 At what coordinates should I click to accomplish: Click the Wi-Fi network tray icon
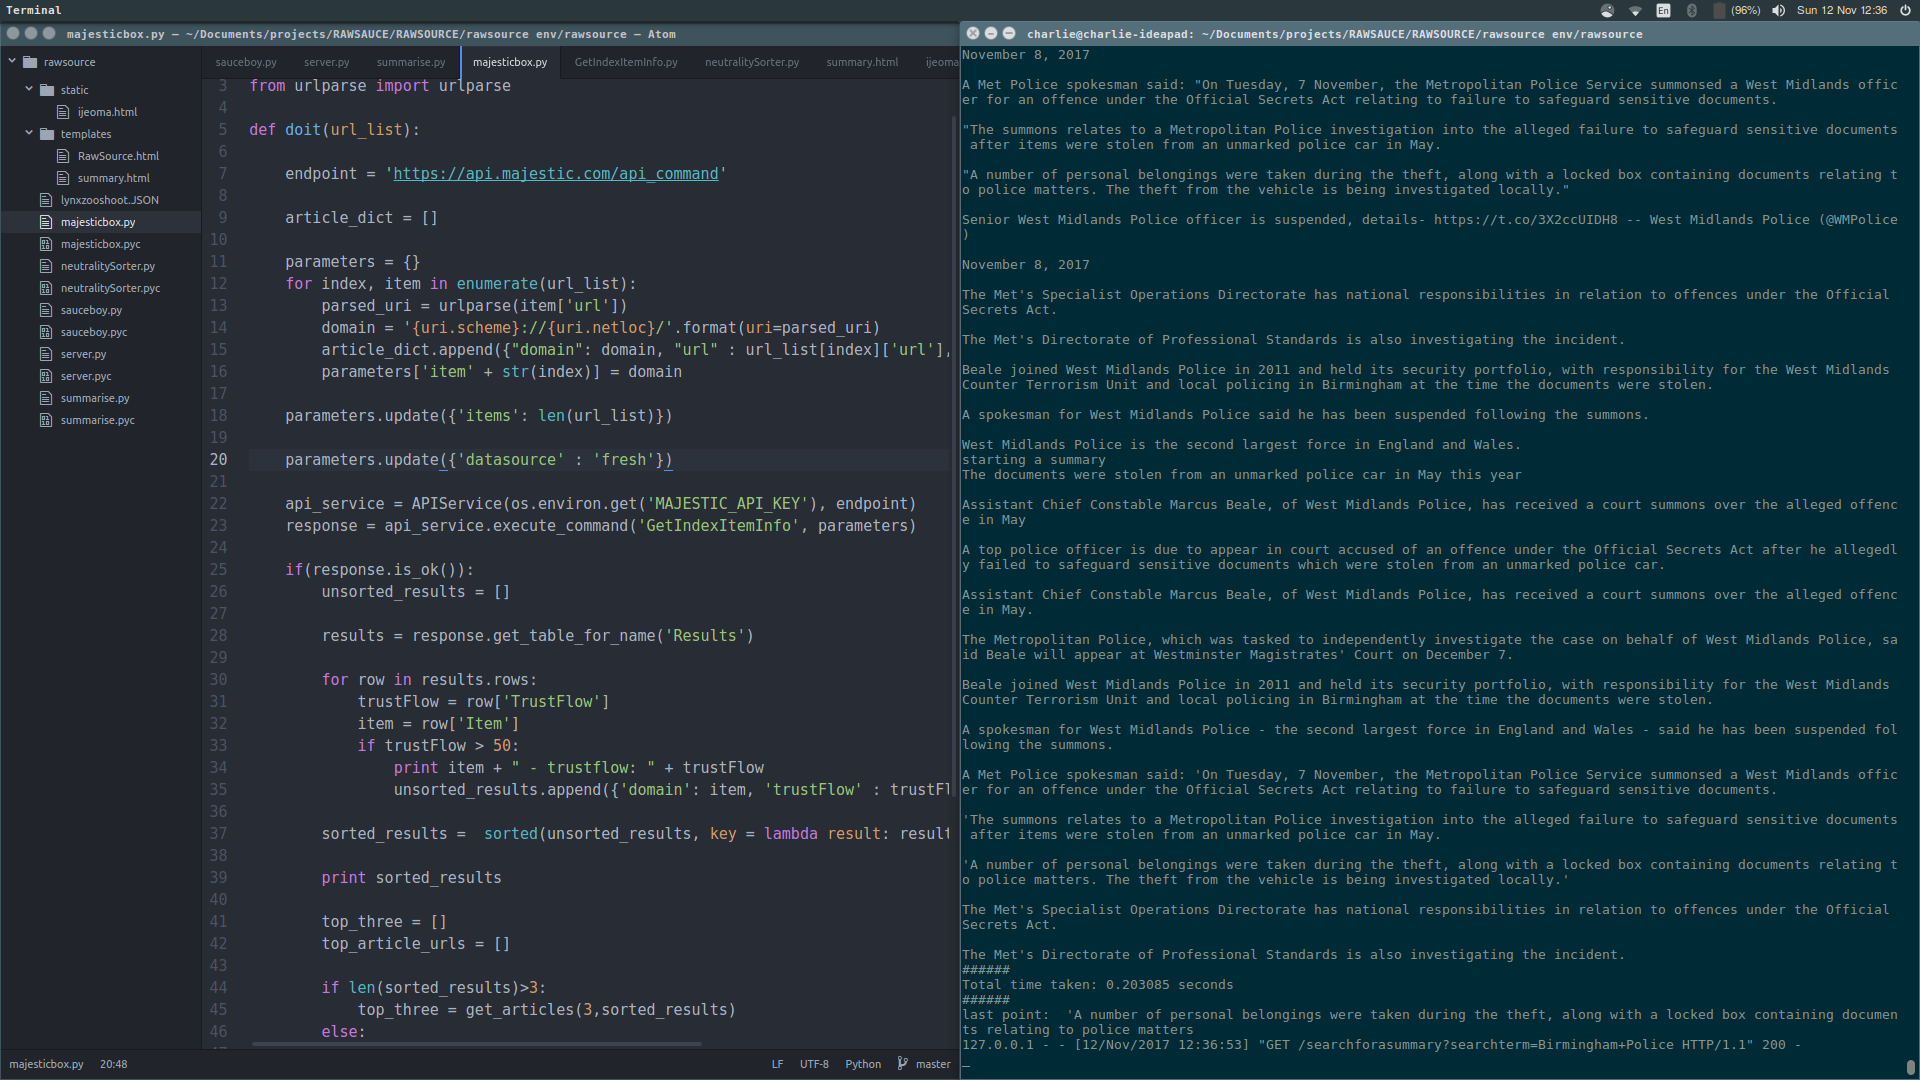coord(1635,10)
